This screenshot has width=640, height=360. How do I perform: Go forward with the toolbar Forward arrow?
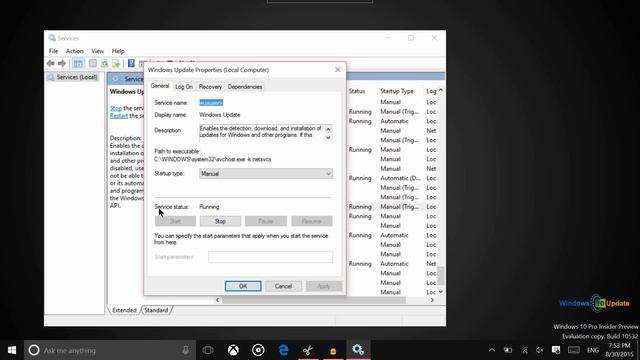click(62, 63)
